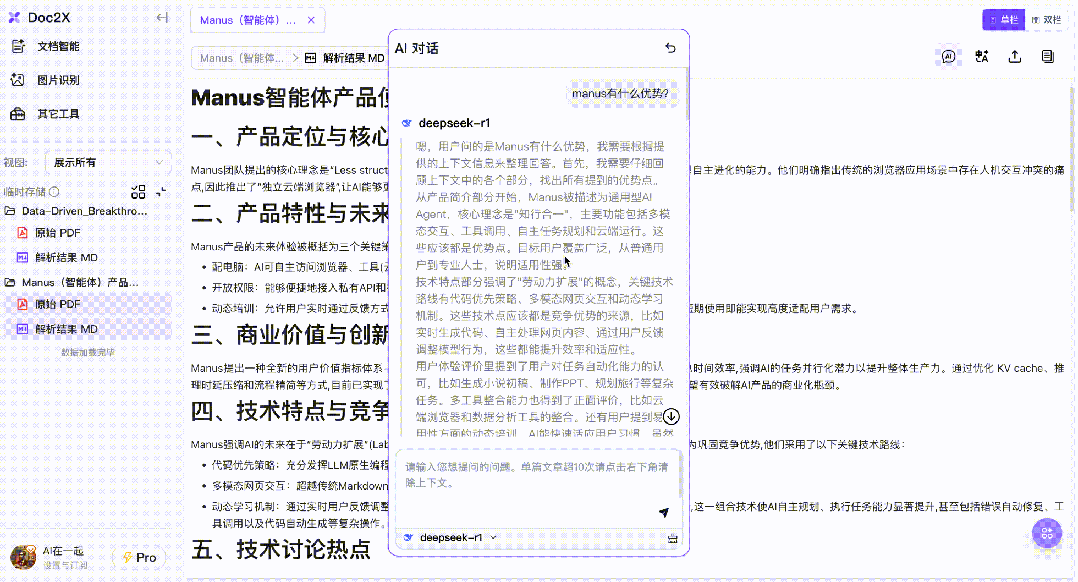
Task: Open the 视图 展示所有 dropdown
Action: pos(109,163)
